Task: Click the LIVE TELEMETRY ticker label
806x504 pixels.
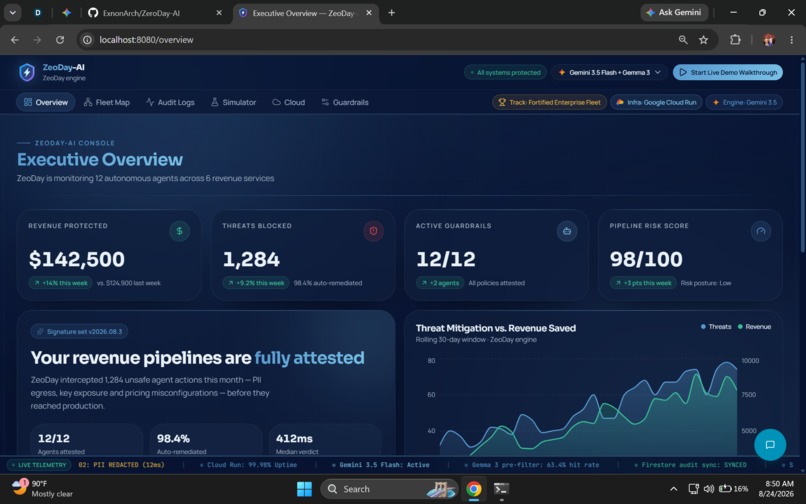Action: click(x=39, y=465)
